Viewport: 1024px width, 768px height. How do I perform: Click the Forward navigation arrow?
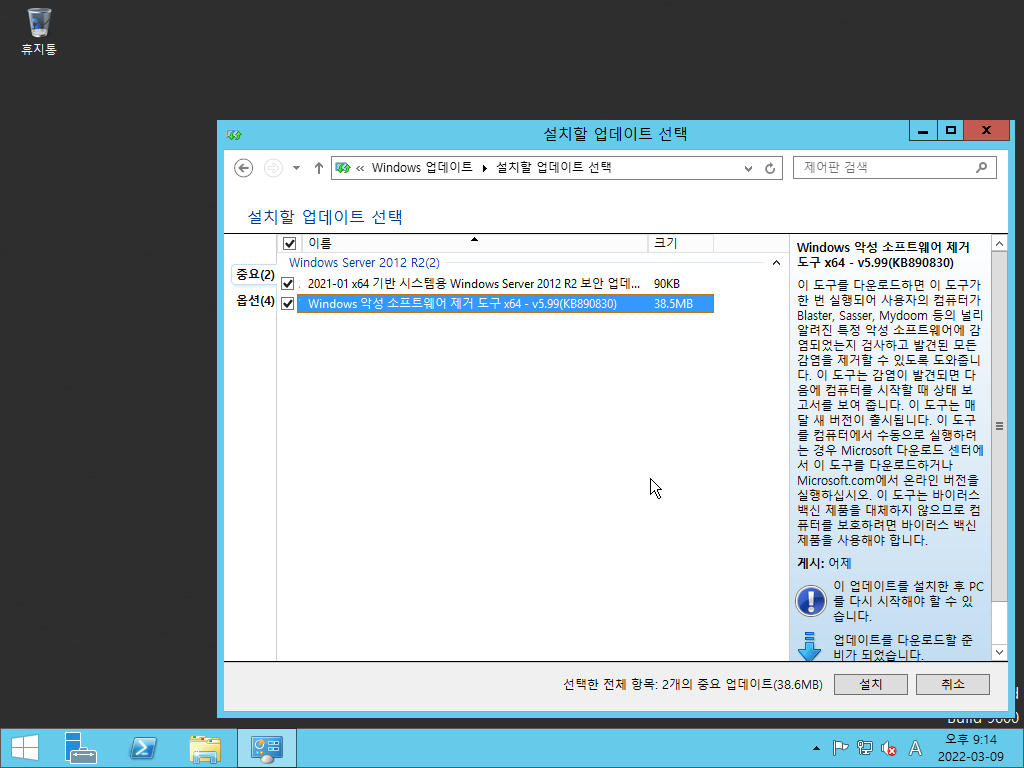click(x=273, y=168)
